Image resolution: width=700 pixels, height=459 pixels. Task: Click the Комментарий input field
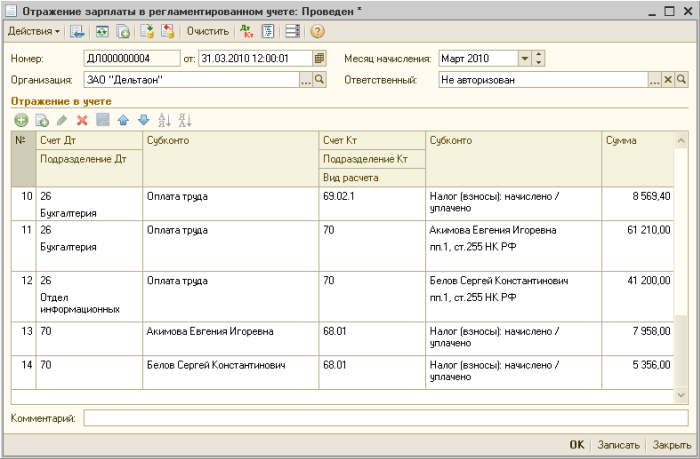click(385, 418)
